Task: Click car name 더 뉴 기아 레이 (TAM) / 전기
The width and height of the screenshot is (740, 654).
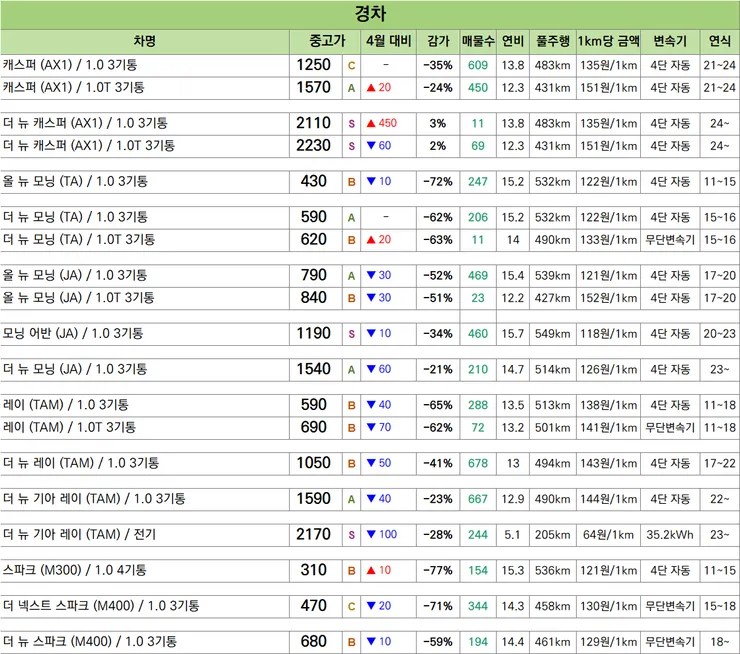Action: (x=79, y=535)
